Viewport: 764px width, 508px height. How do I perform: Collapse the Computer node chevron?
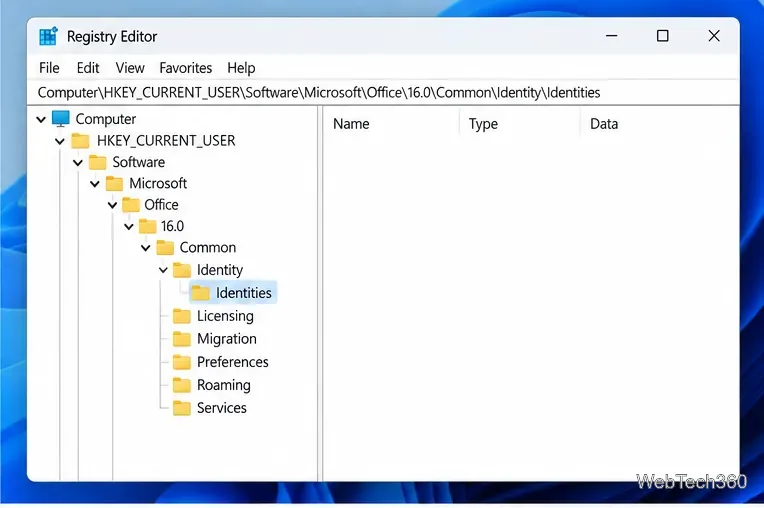[41, 119]
